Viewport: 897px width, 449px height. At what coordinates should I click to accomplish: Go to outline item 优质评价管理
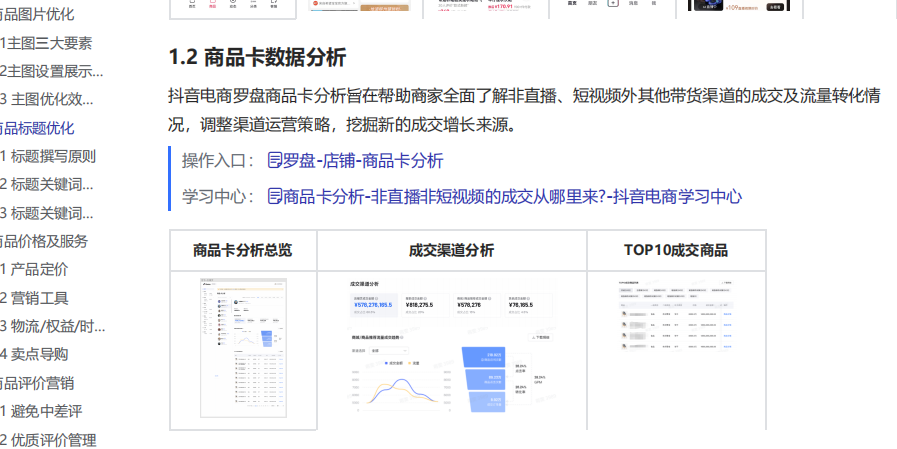(x=48, y=440)
